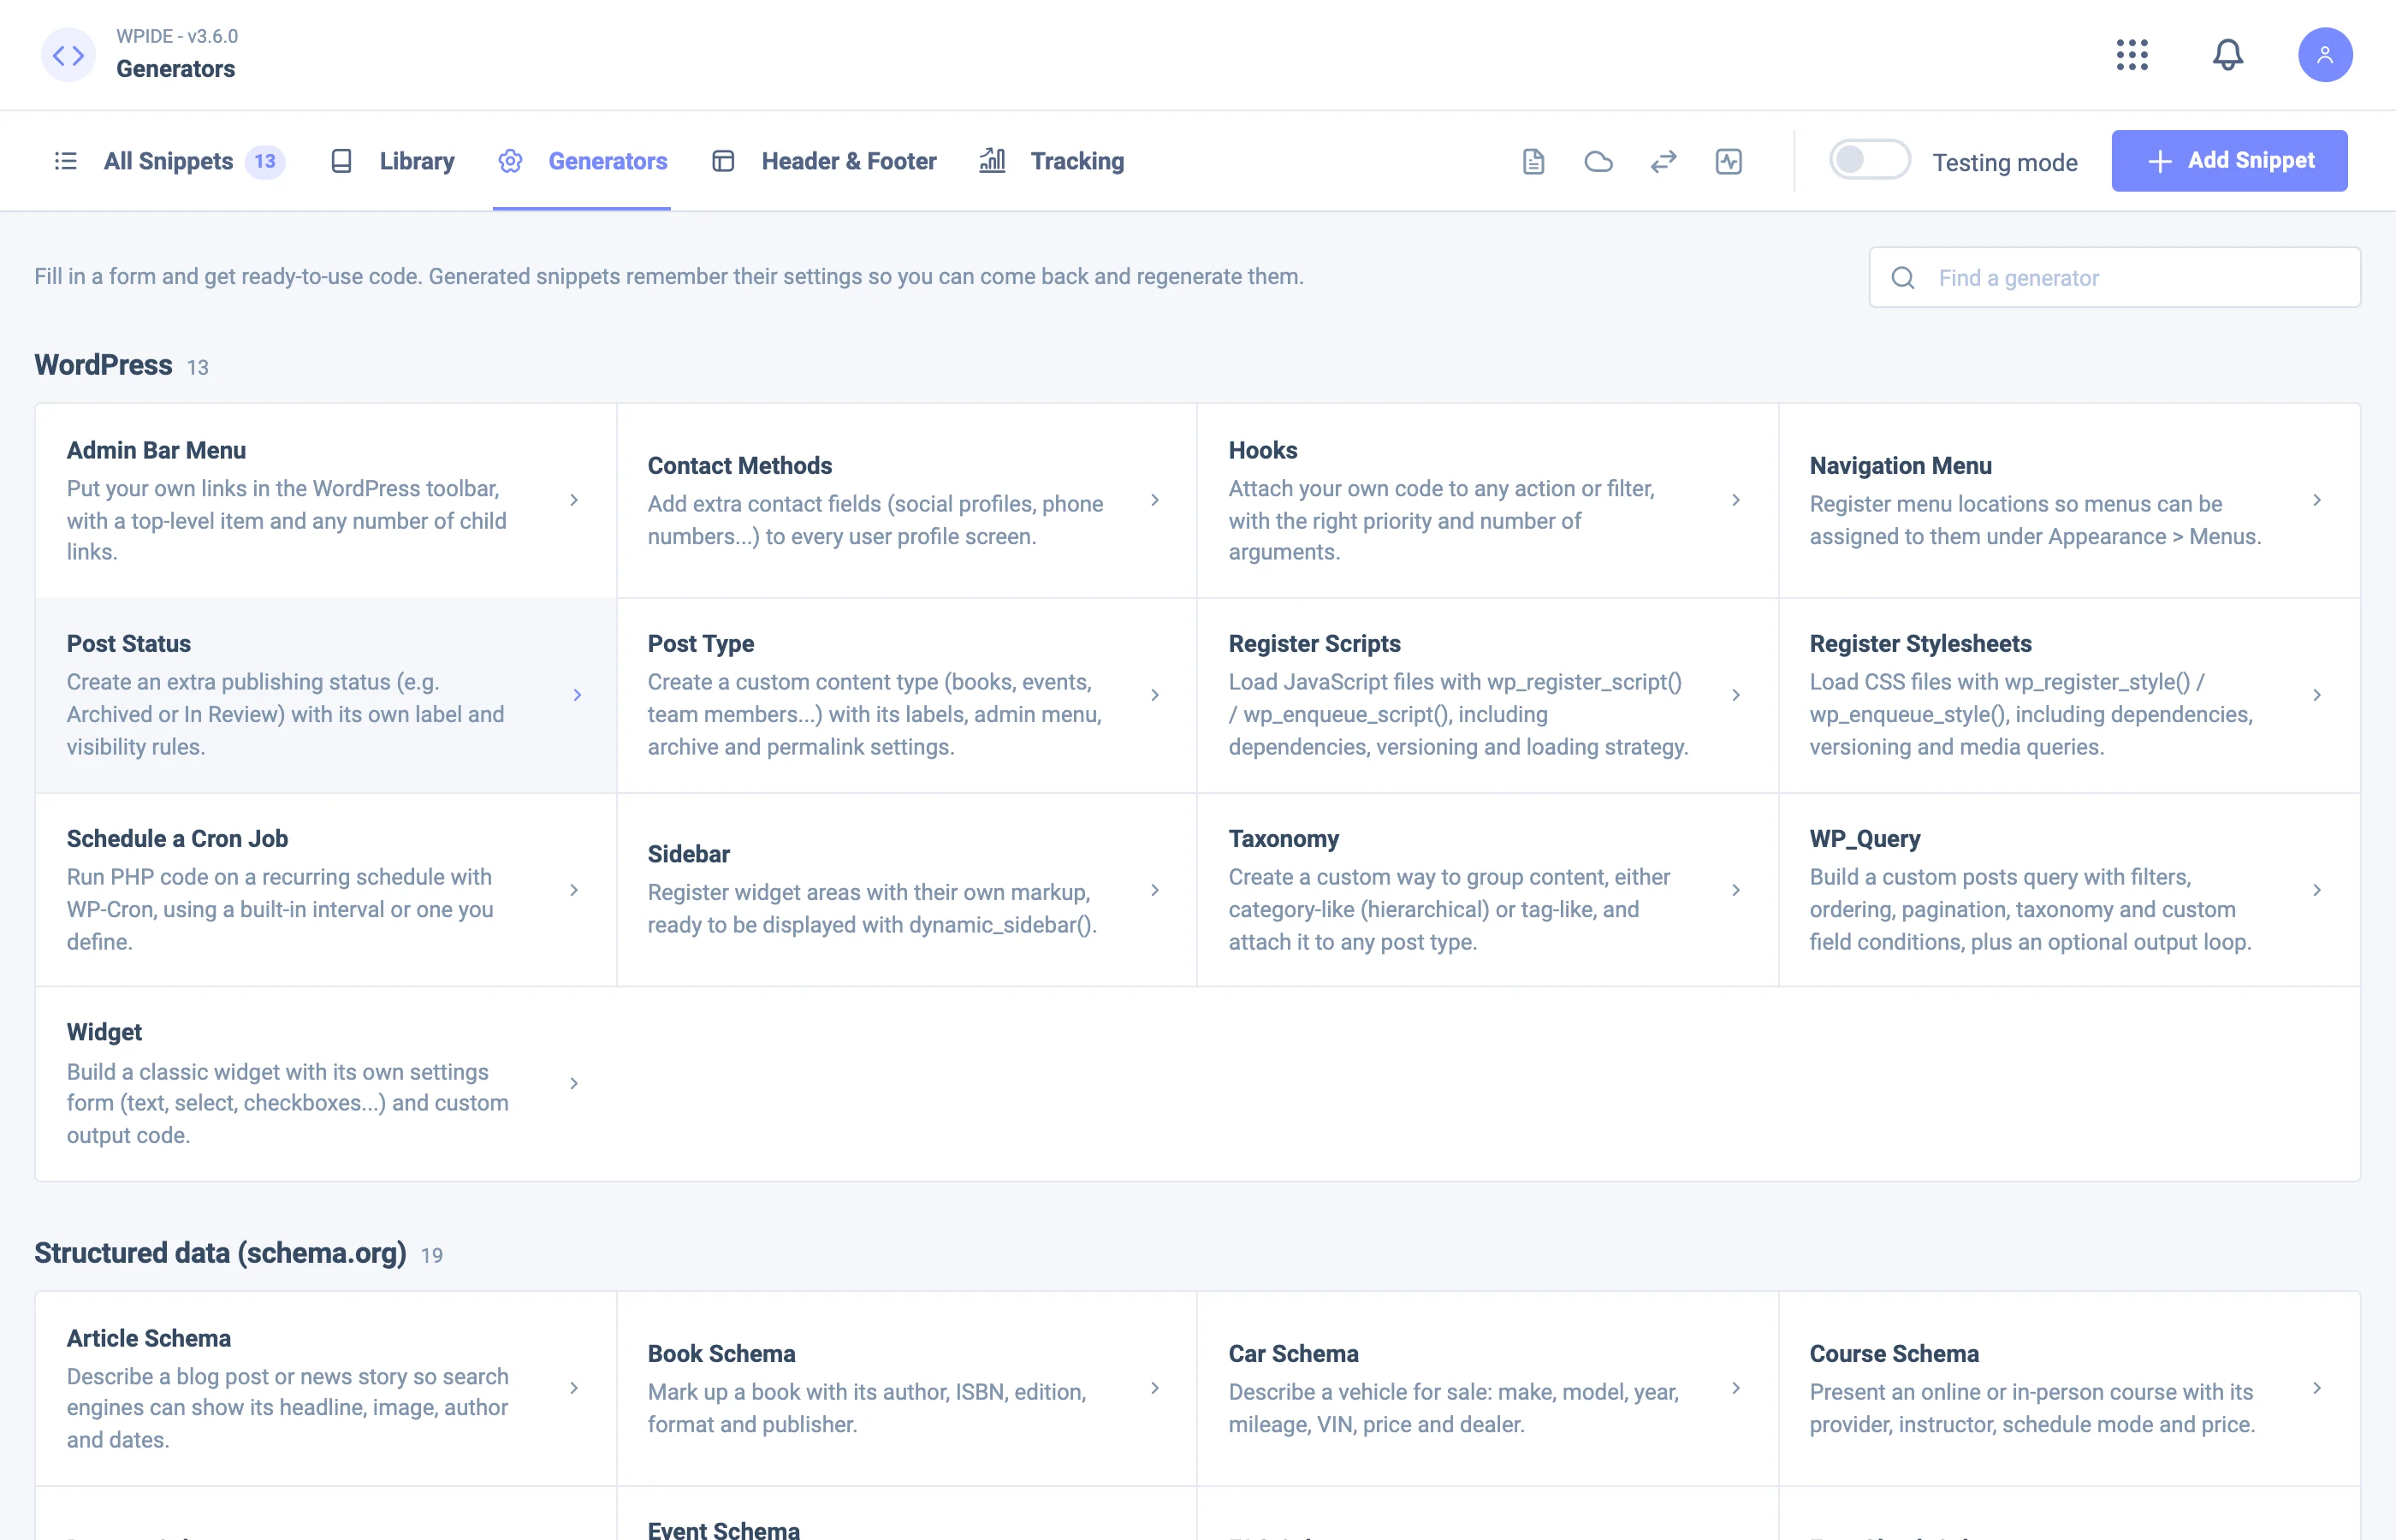The image size is (2396, 1540).
Task: Open the Register Stylesheets generator title
Action: [1920, 644]
